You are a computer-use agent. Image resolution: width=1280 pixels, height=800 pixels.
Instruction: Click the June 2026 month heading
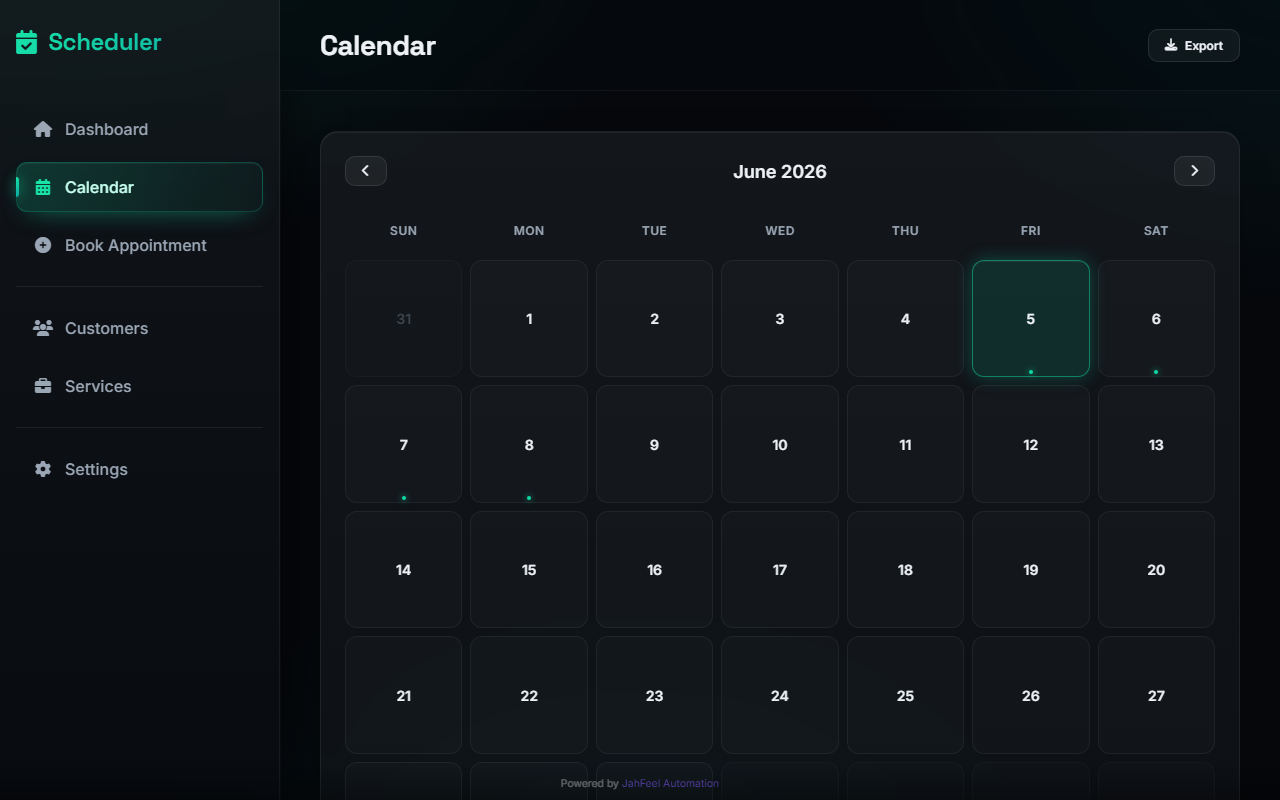coord(780,171)
